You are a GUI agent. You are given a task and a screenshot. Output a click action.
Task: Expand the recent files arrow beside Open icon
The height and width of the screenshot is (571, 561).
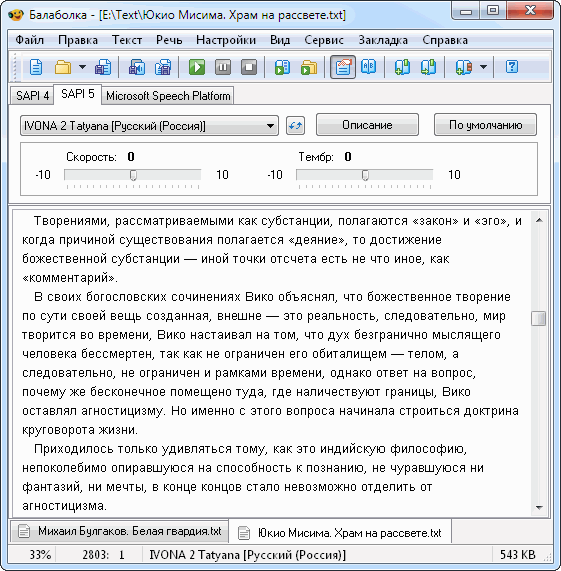82,67
